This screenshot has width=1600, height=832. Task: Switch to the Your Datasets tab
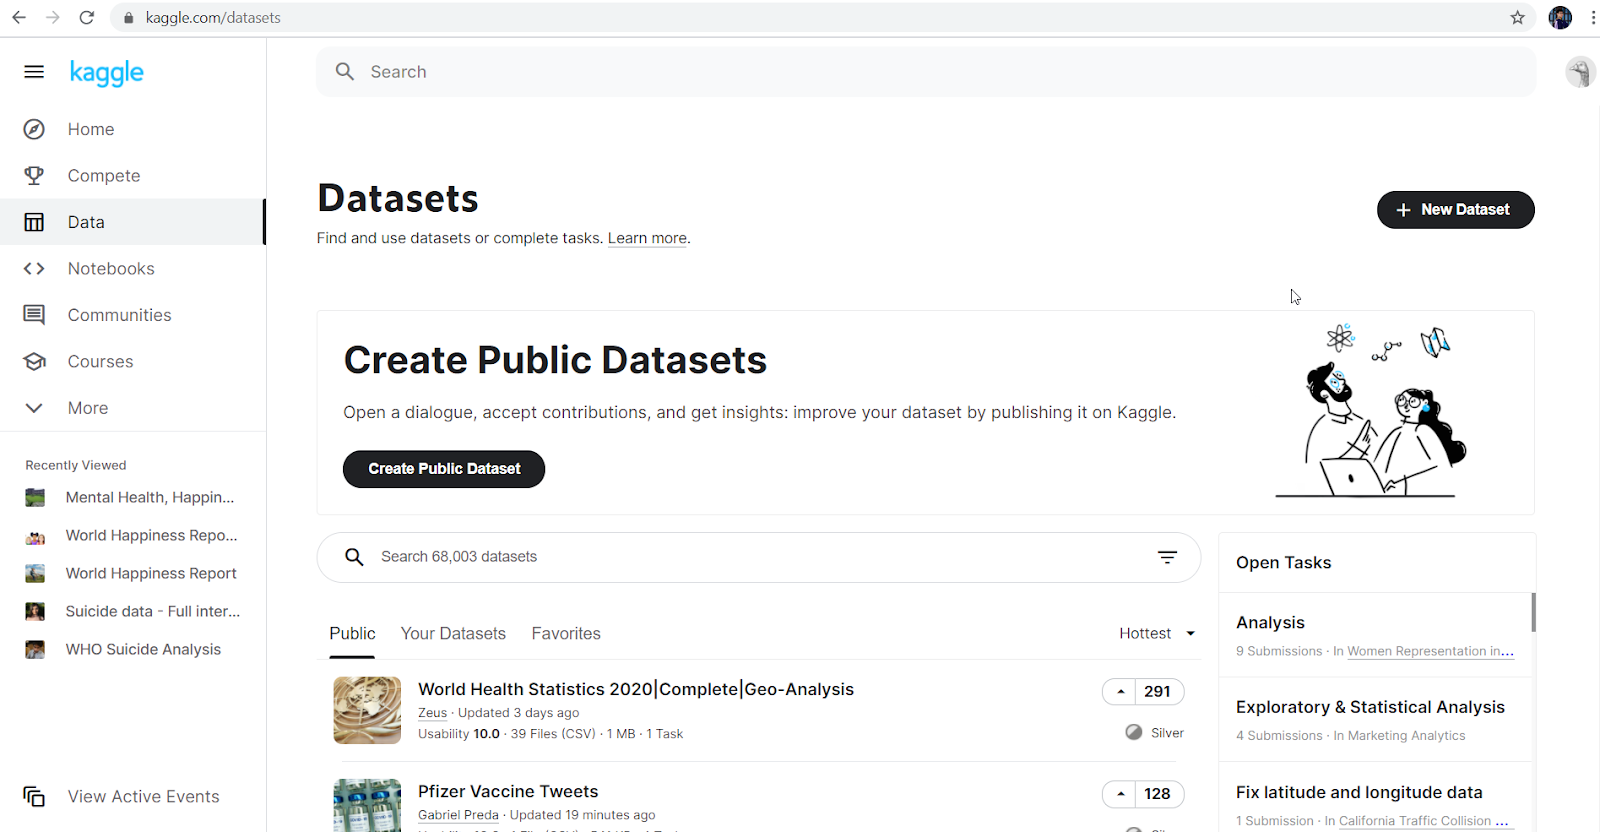[453, 634]
